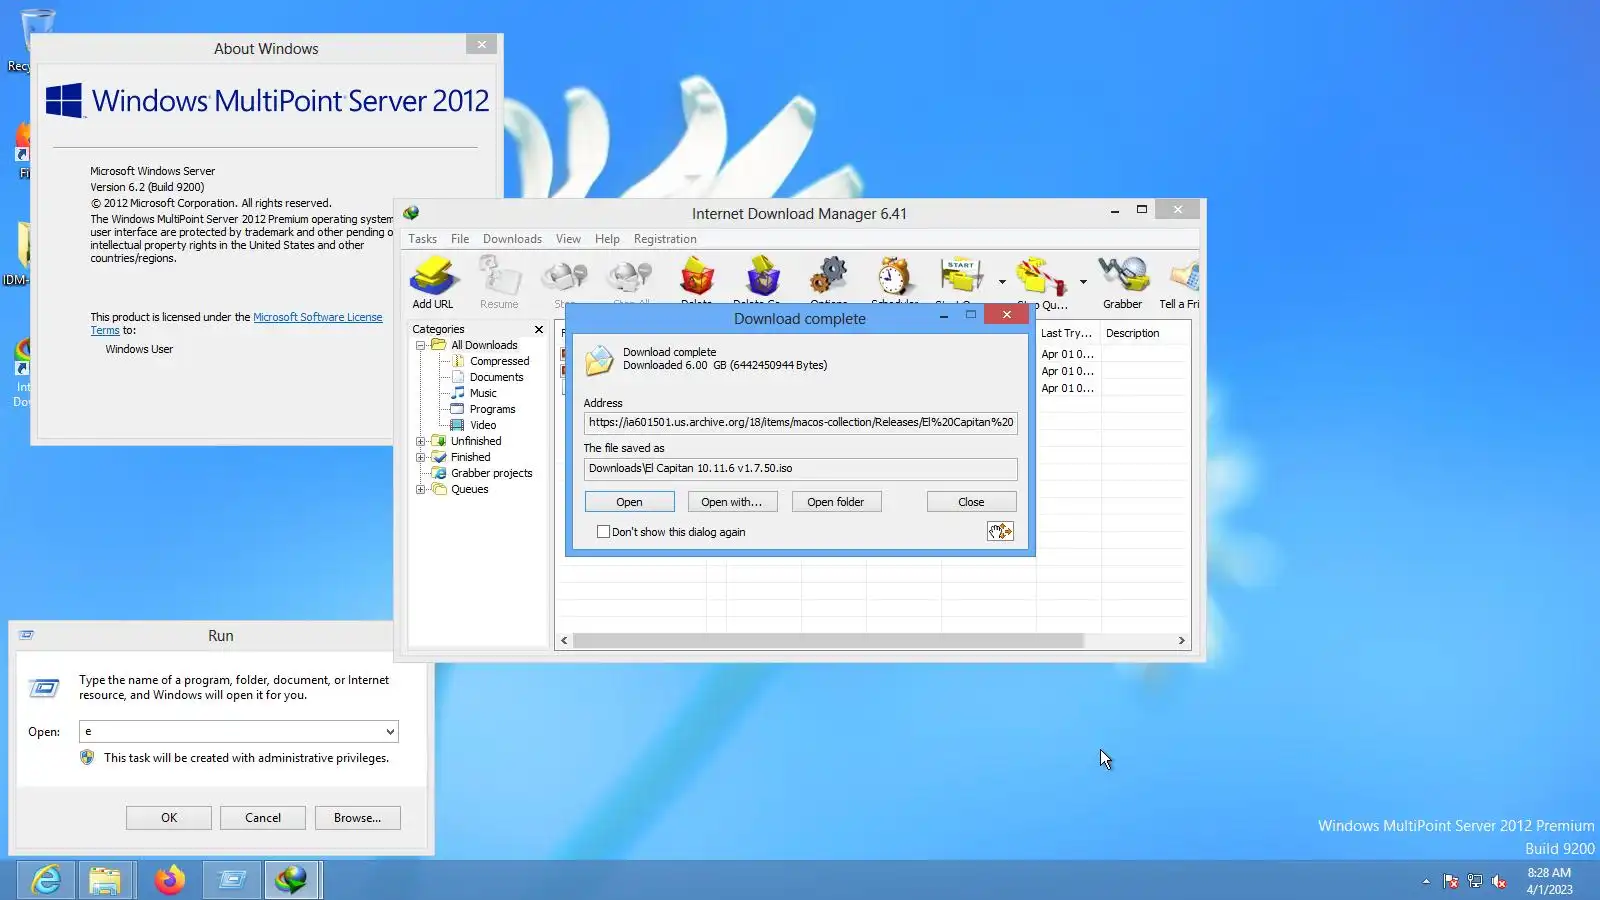Check 'Don't show this dialog again'
Image resolution: width=1600 pixels, height=900 pixels.
click(x=603, y=532)
